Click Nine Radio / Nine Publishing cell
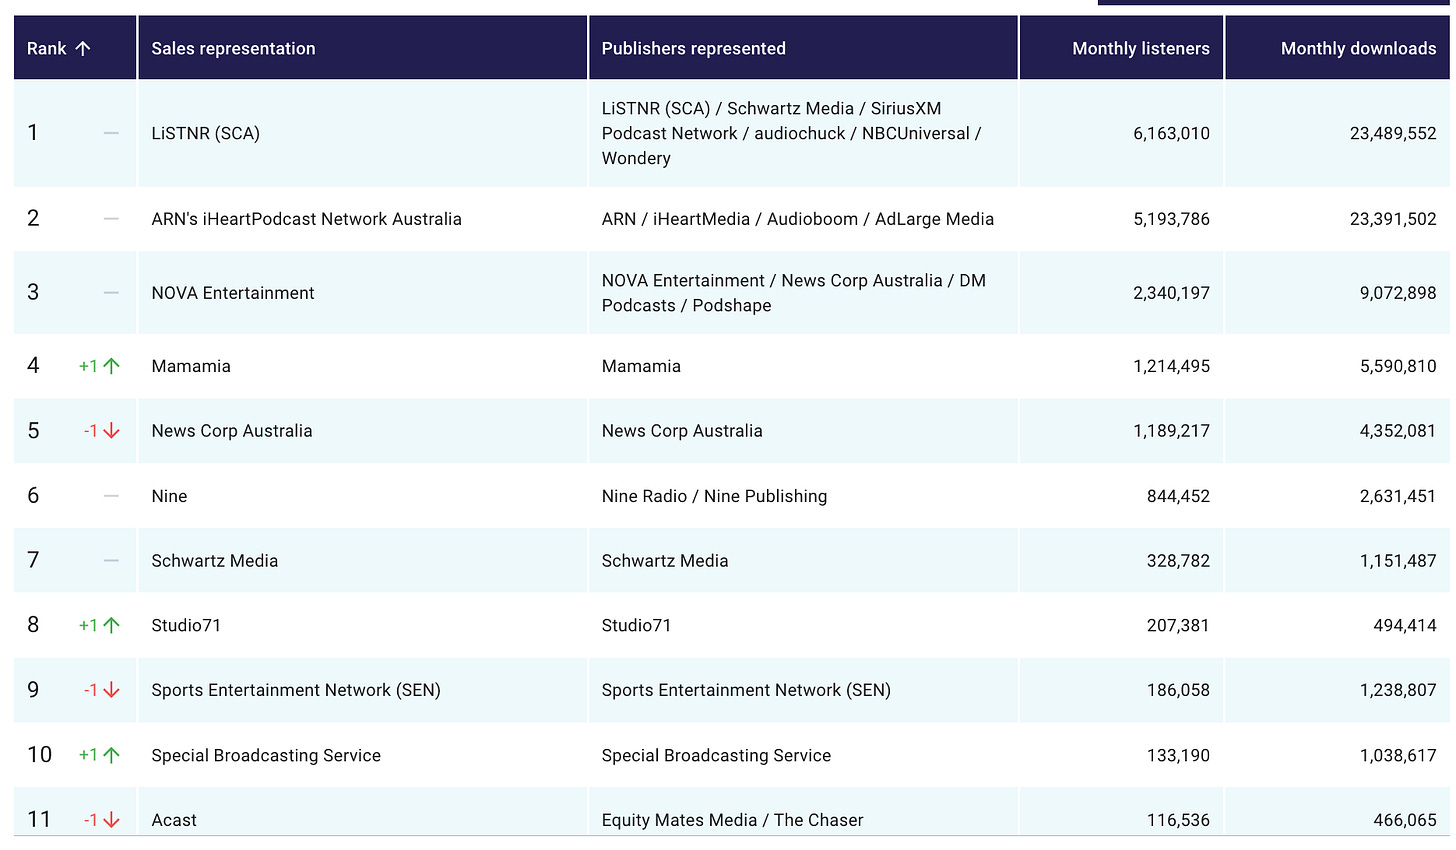Image resolution: width=1456 pixels, height=850 pixels. (x=714, y=496)
